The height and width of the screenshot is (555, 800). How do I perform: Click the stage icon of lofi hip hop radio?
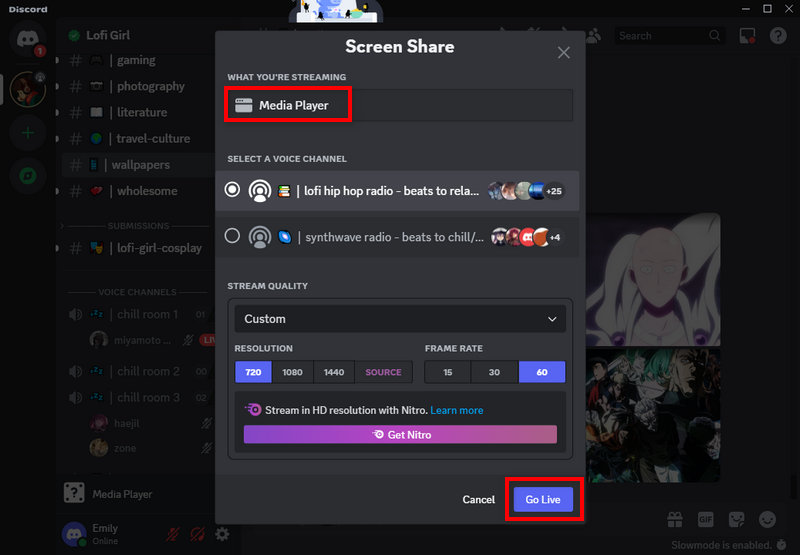click(x=260, y=191)
